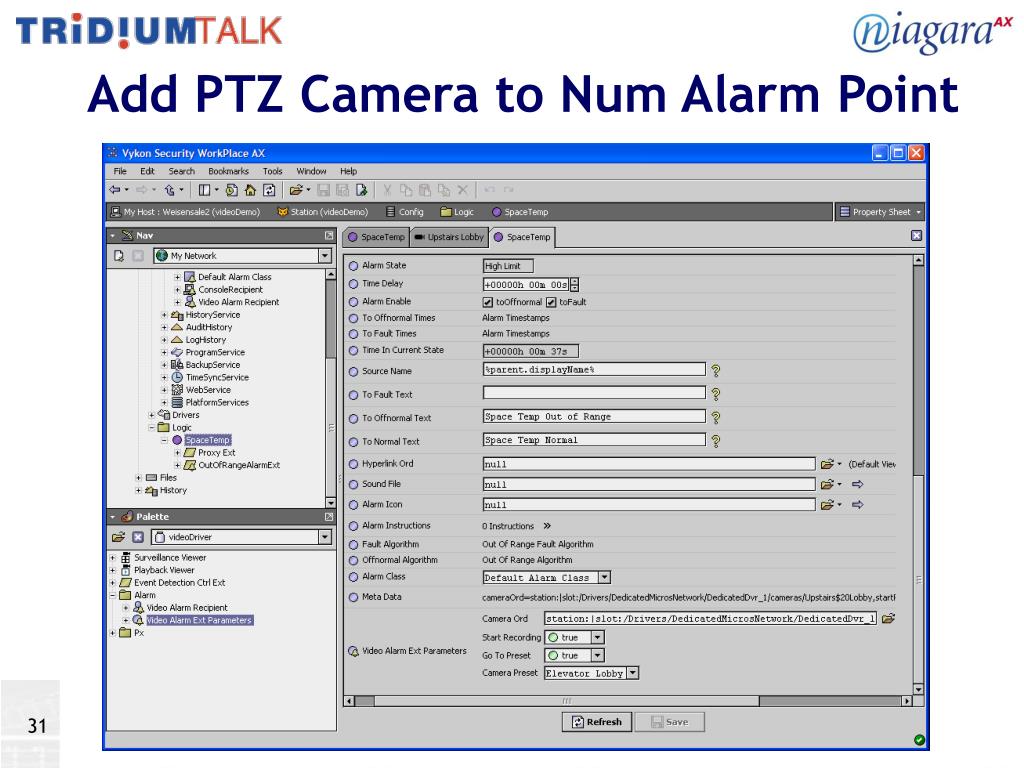This screenshot has height=768, width=1024.
Task: Expand the Alarm Instructions chevron
Action: point(547,526)
